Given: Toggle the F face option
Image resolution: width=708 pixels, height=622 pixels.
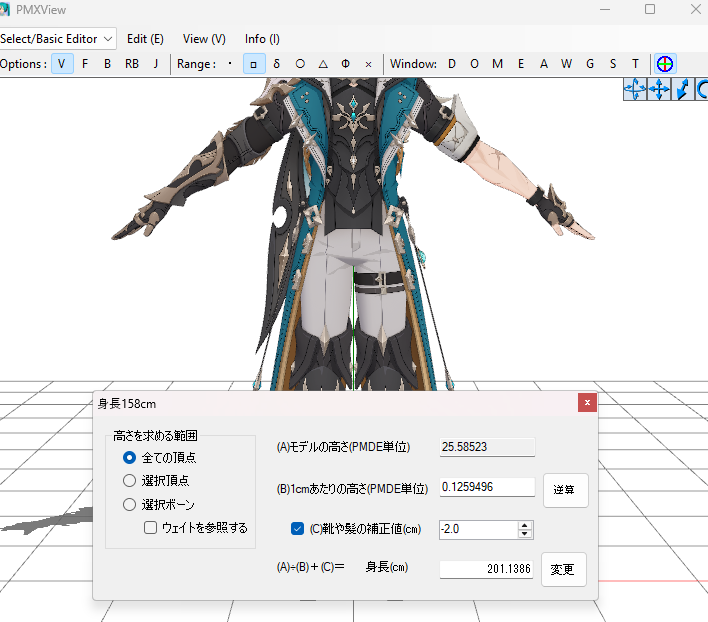Looking at the screenshot, I should tap(85, 64).
